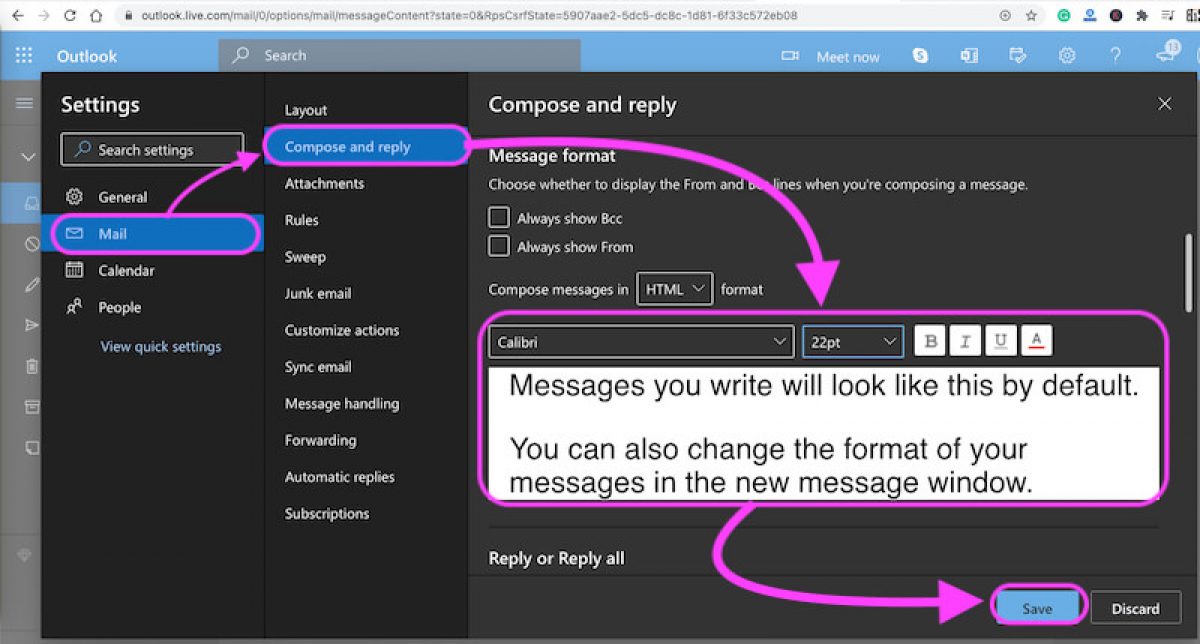Open the Help question mark
Image resolution: width=1200 pixels, height=644 pixels.
coord(1115,56)
